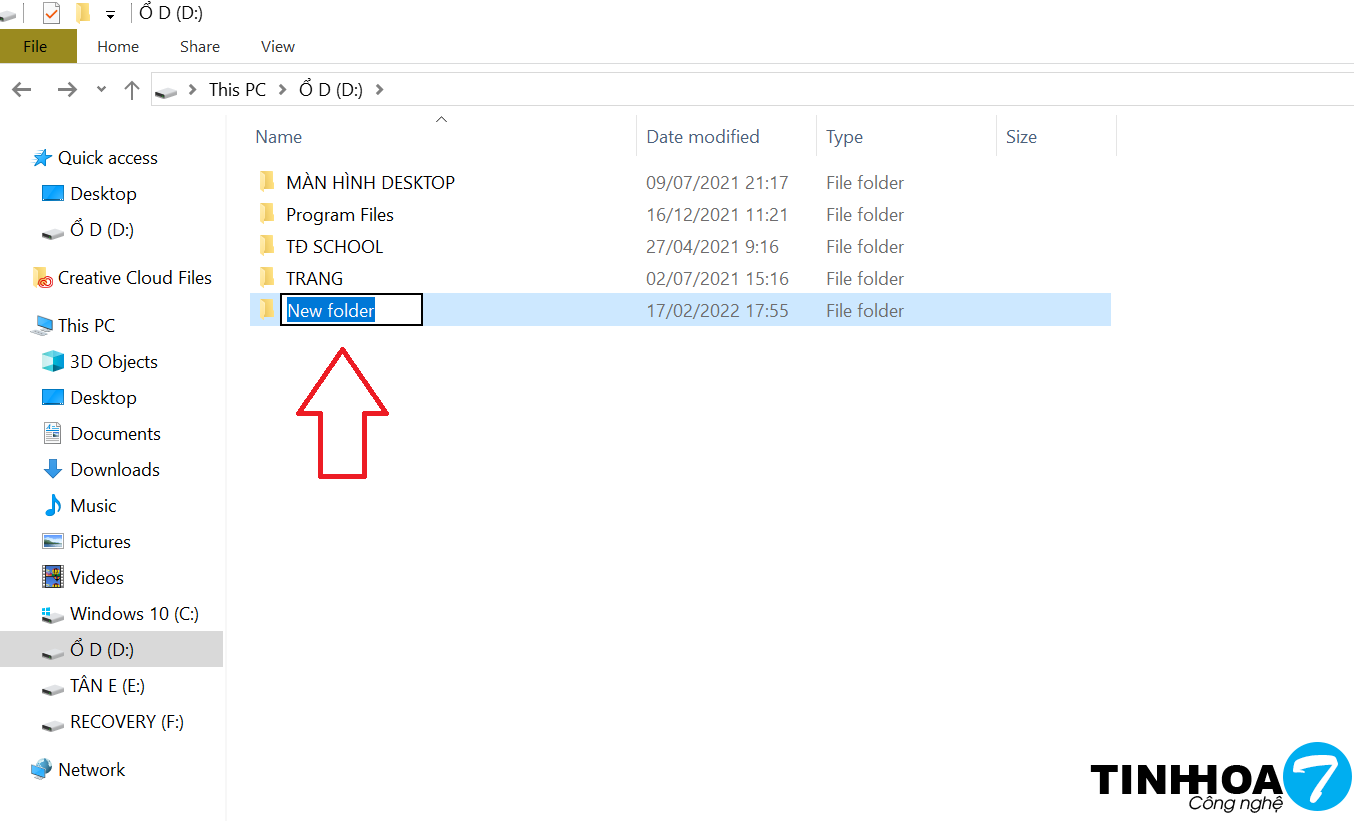The image size is (1354, 821).
Task: Click the Properties checkmark icon in title bar
Action: (51, 14)
